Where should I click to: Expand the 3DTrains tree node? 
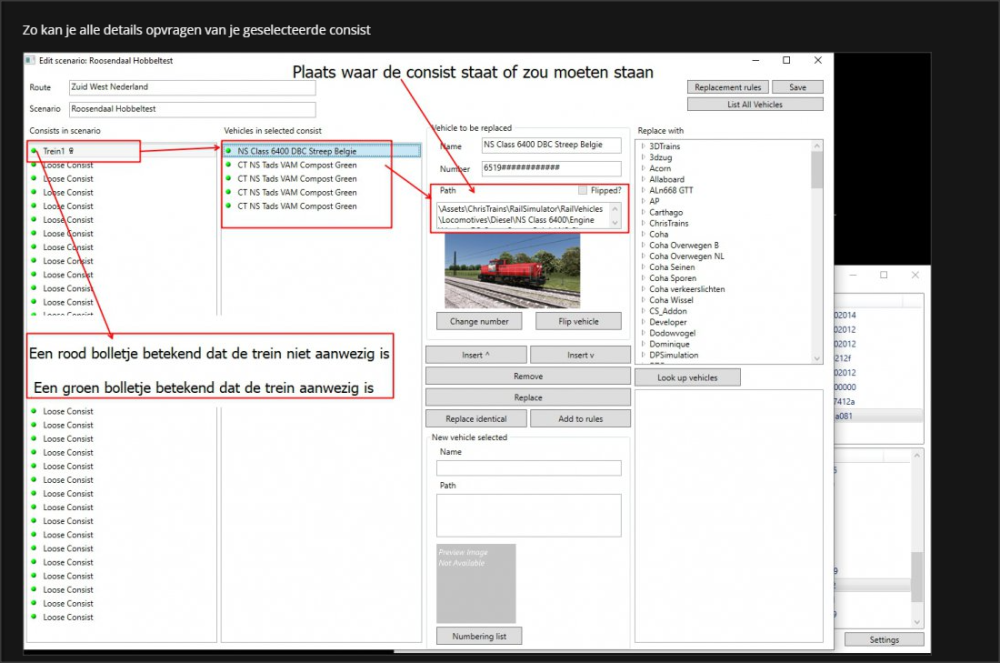[x=642, y=147]
